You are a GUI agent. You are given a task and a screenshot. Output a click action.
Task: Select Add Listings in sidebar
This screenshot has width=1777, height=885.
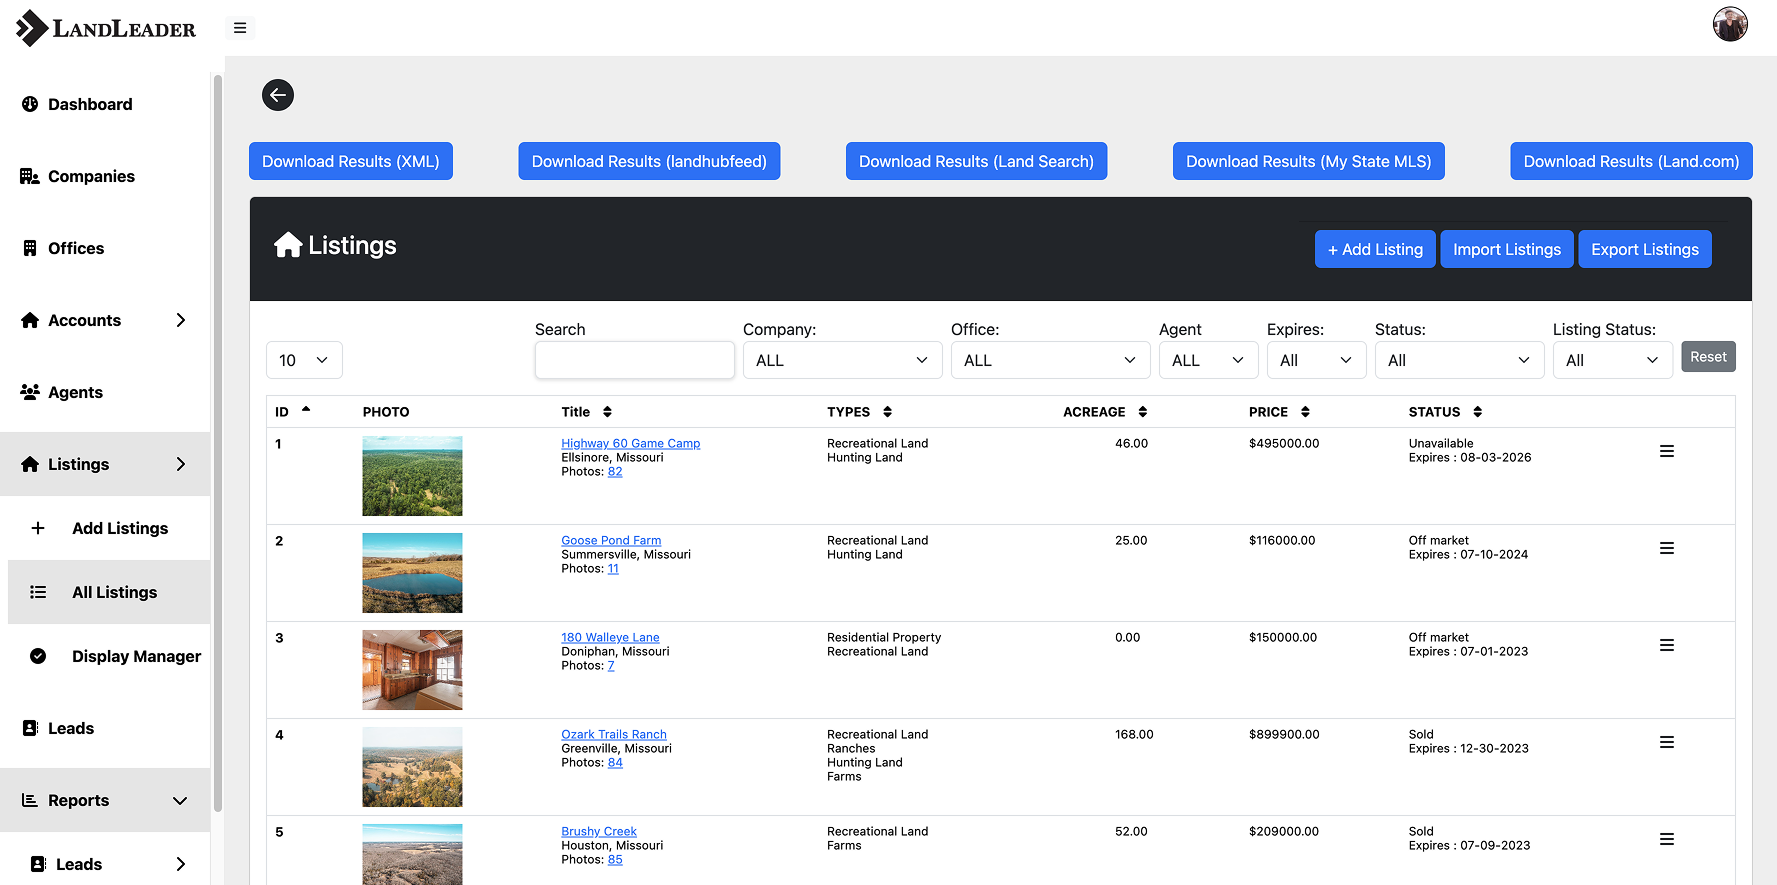[x=120, y=528]
